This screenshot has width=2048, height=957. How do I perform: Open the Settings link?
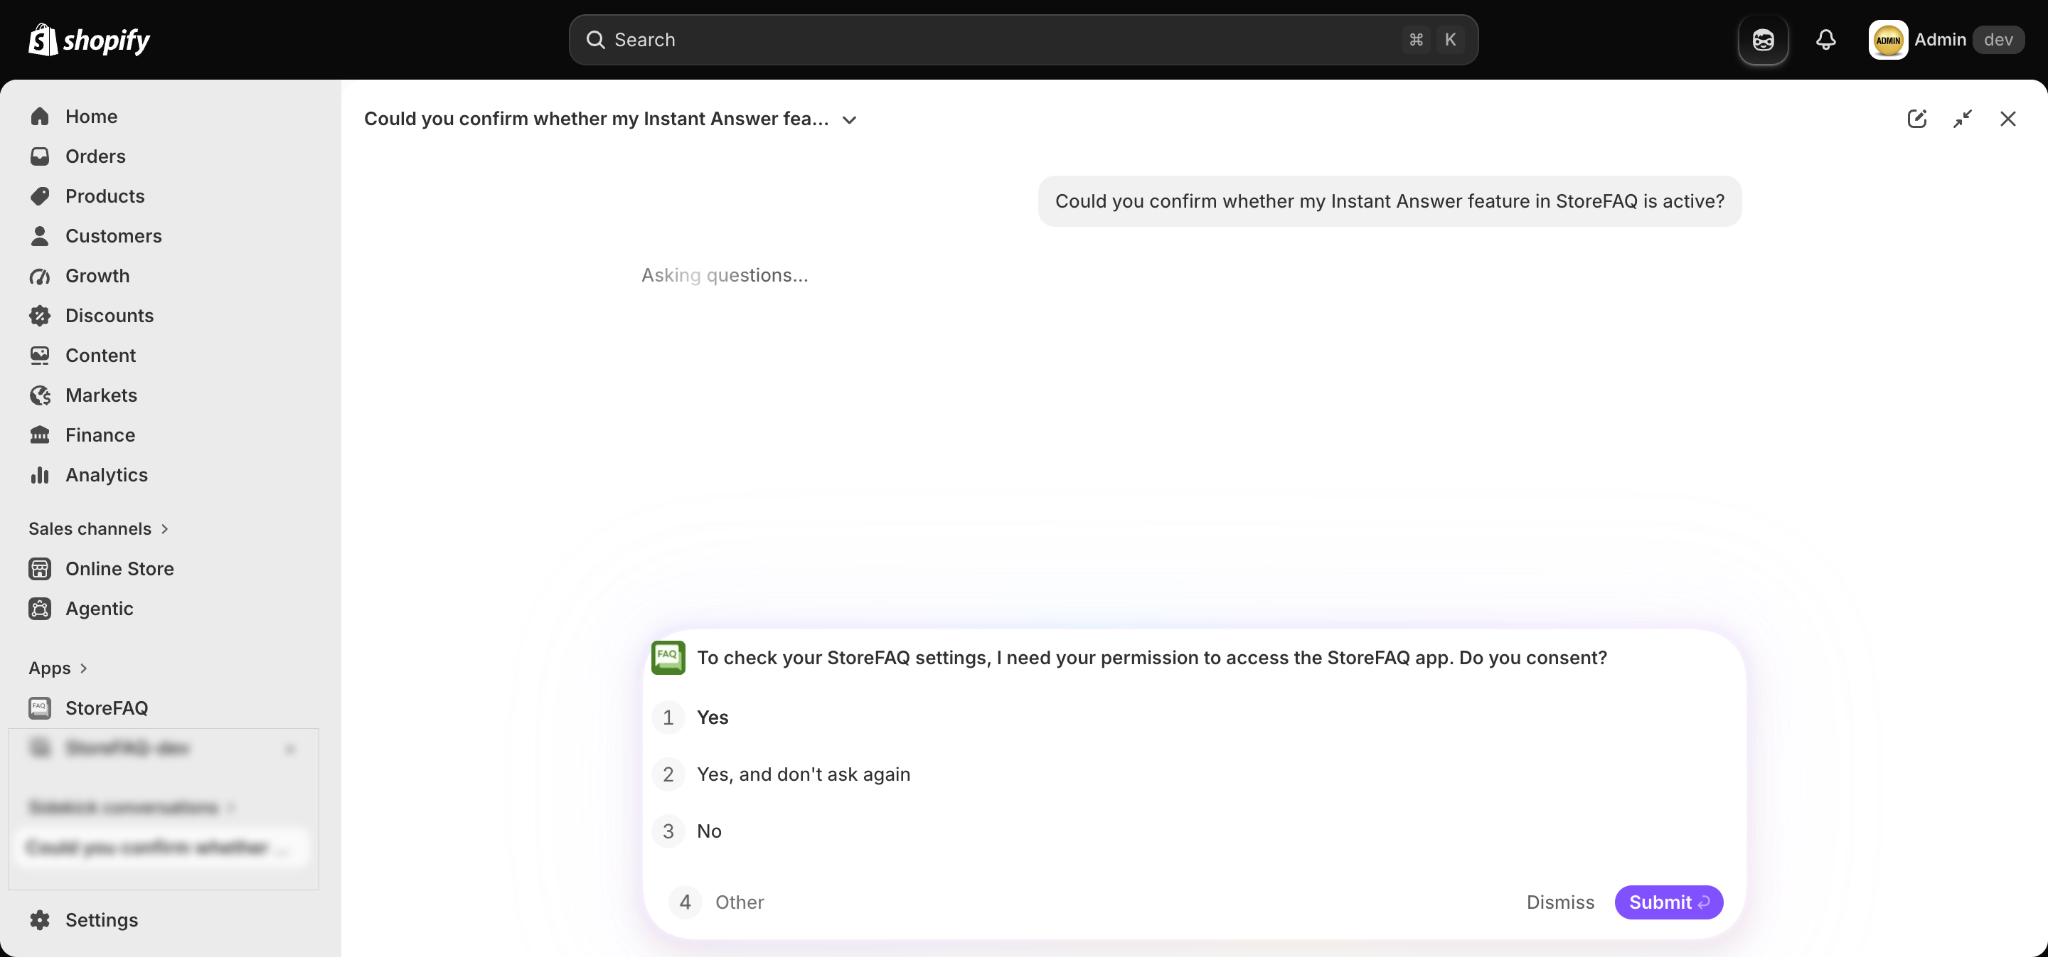[x=102, y=920]
